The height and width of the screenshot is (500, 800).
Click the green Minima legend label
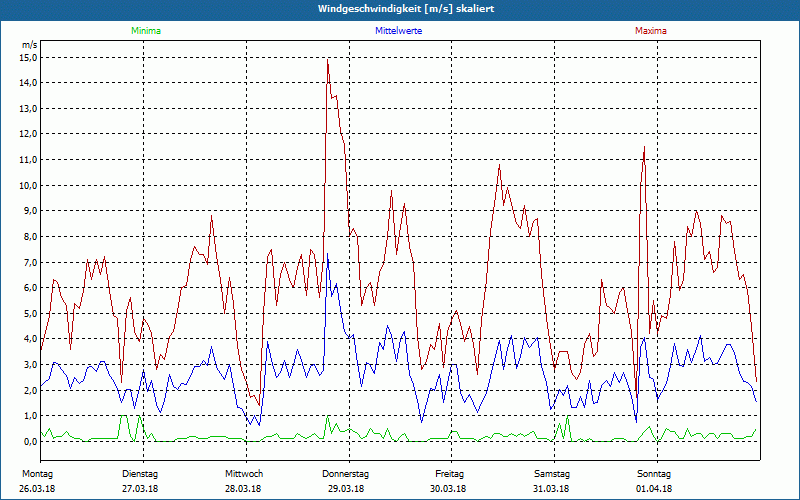tap(146, 31)
